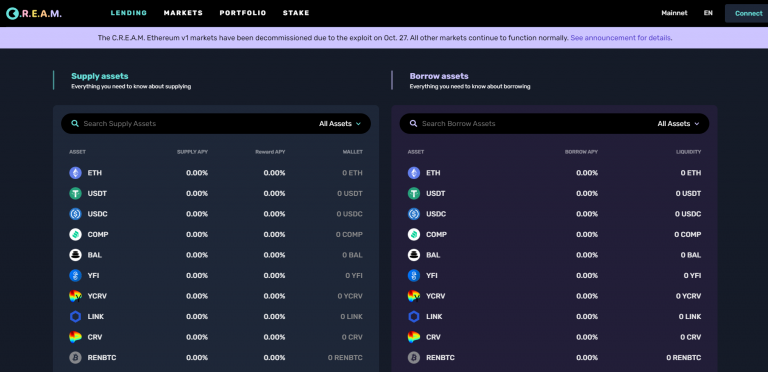768x372 pixels.
Task: Sort borrow table by LIQUIDITY header
Action: coord(689,152)
